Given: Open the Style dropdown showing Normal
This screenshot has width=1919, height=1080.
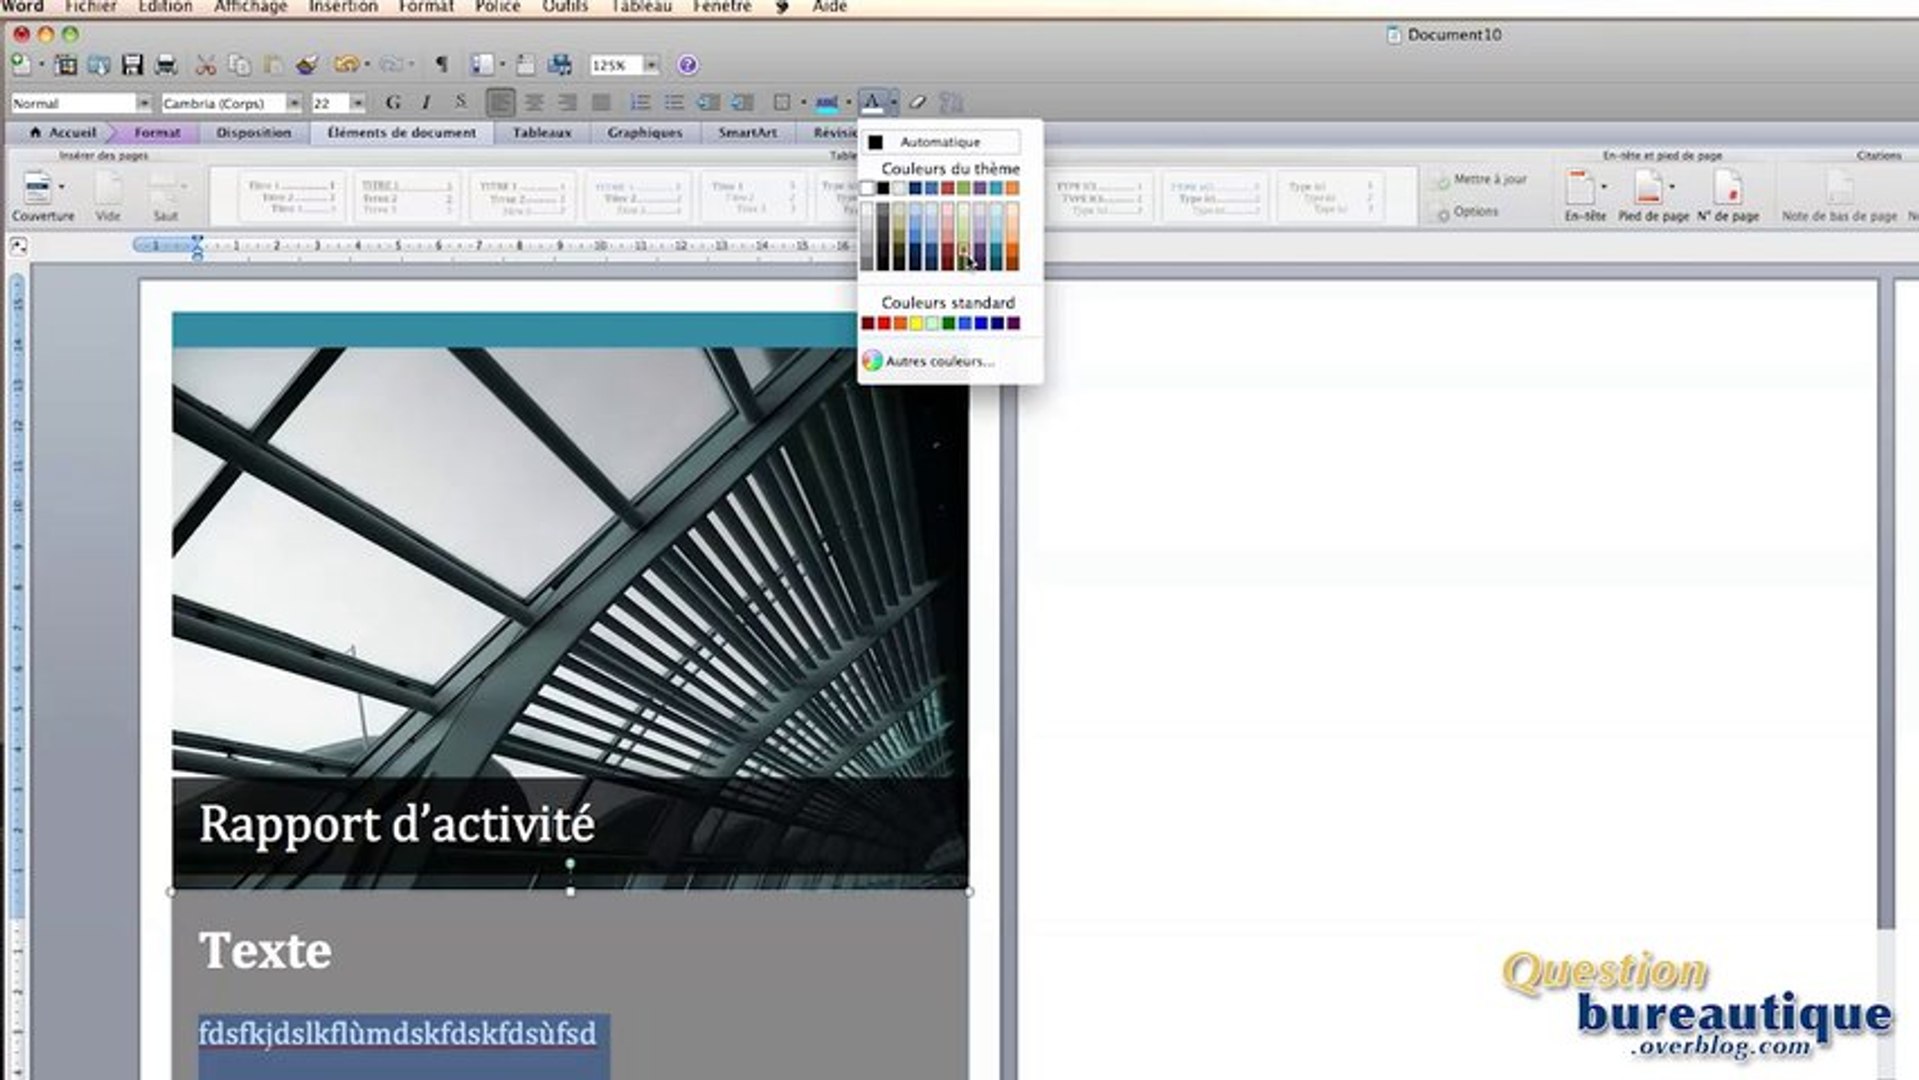Looking at the screenshot, I should [144, 103].
